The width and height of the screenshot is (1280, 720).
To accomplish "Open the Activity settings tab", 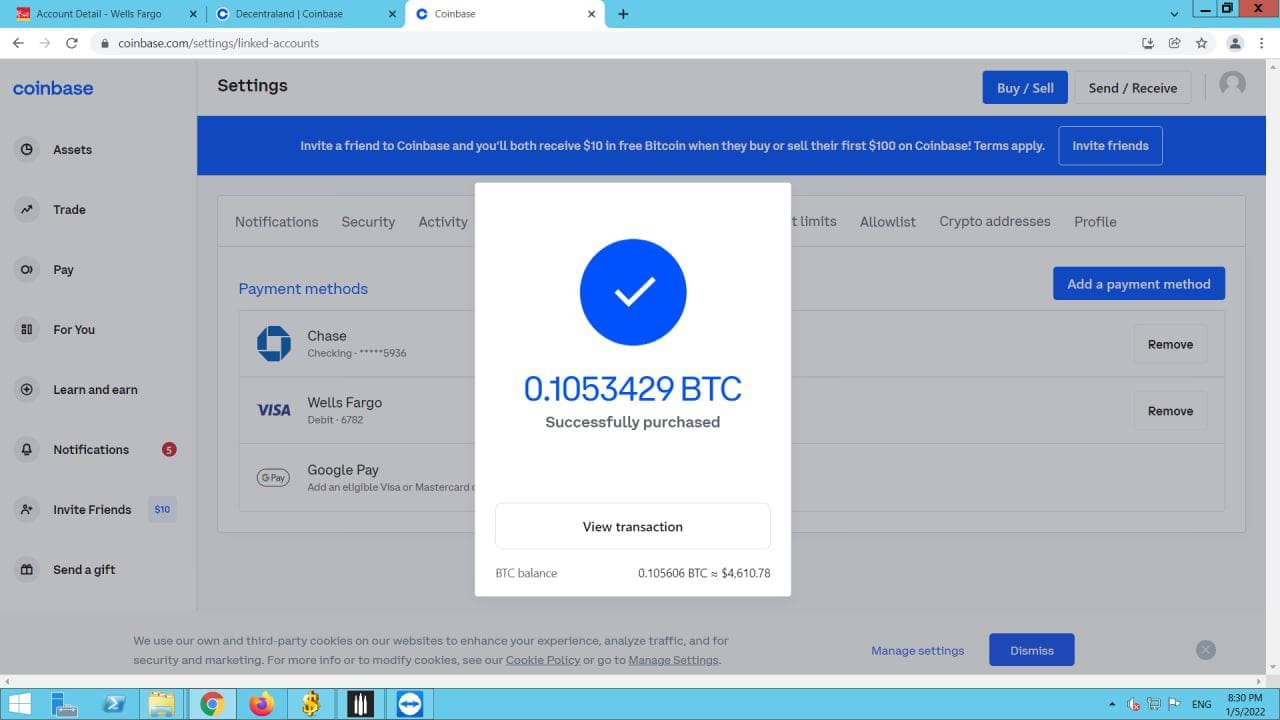I will tap(443, 222).
